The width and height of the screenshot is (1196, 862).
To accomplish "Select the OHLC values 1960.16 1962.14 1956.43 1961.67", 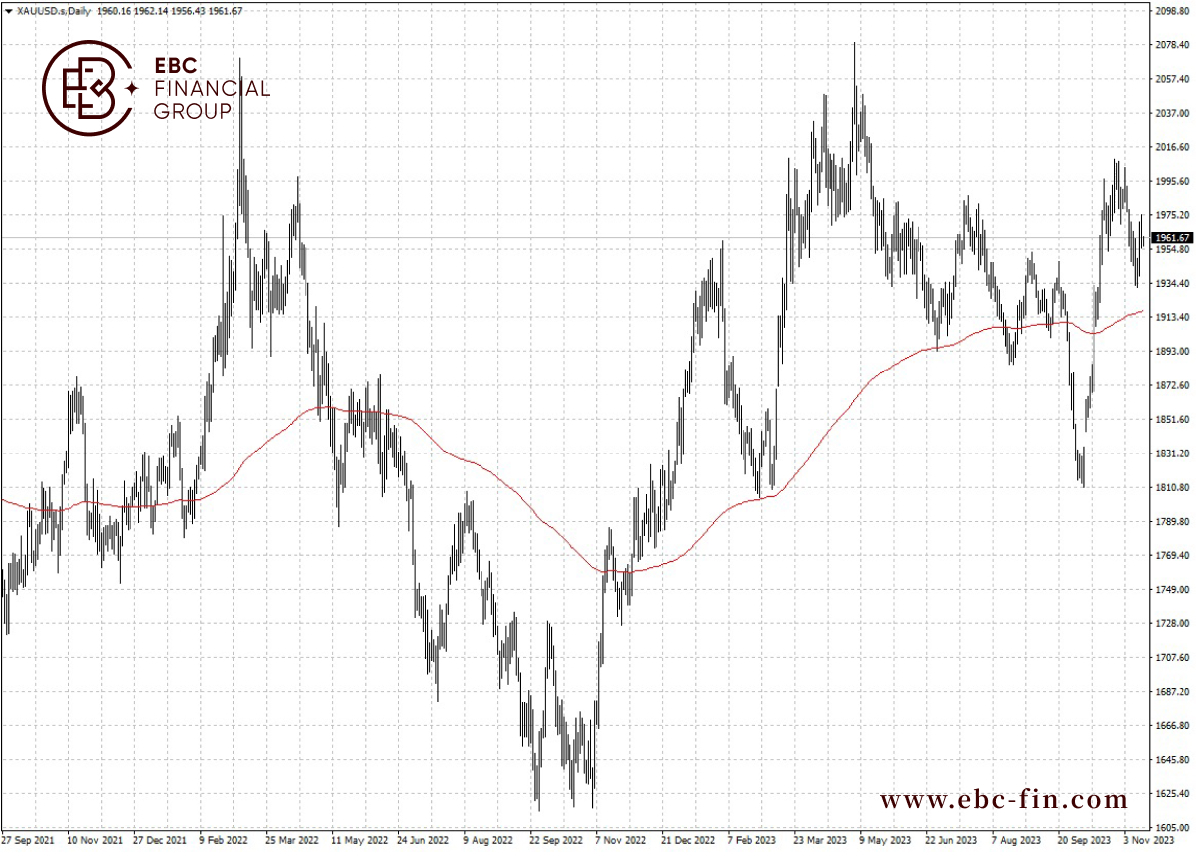I will (169, 11).
